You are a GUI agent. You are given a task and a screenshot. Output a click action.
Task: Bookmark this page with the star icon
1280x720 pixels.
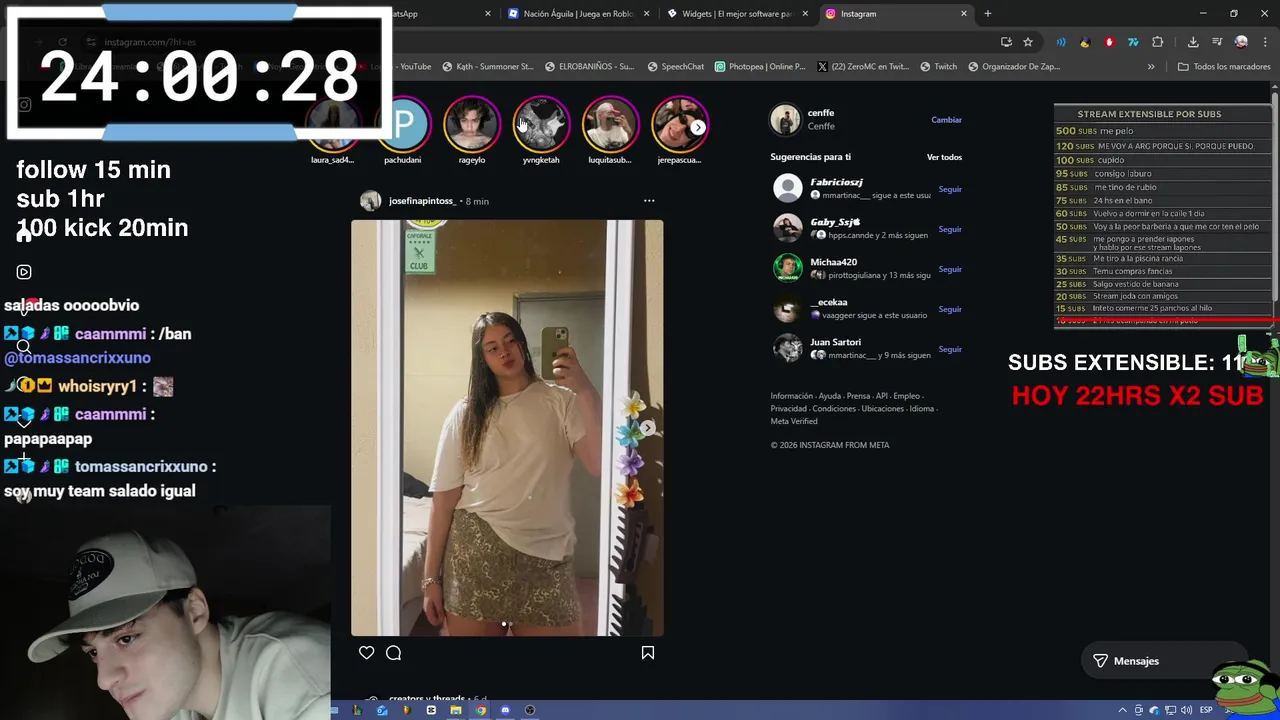pos(1027,42)
